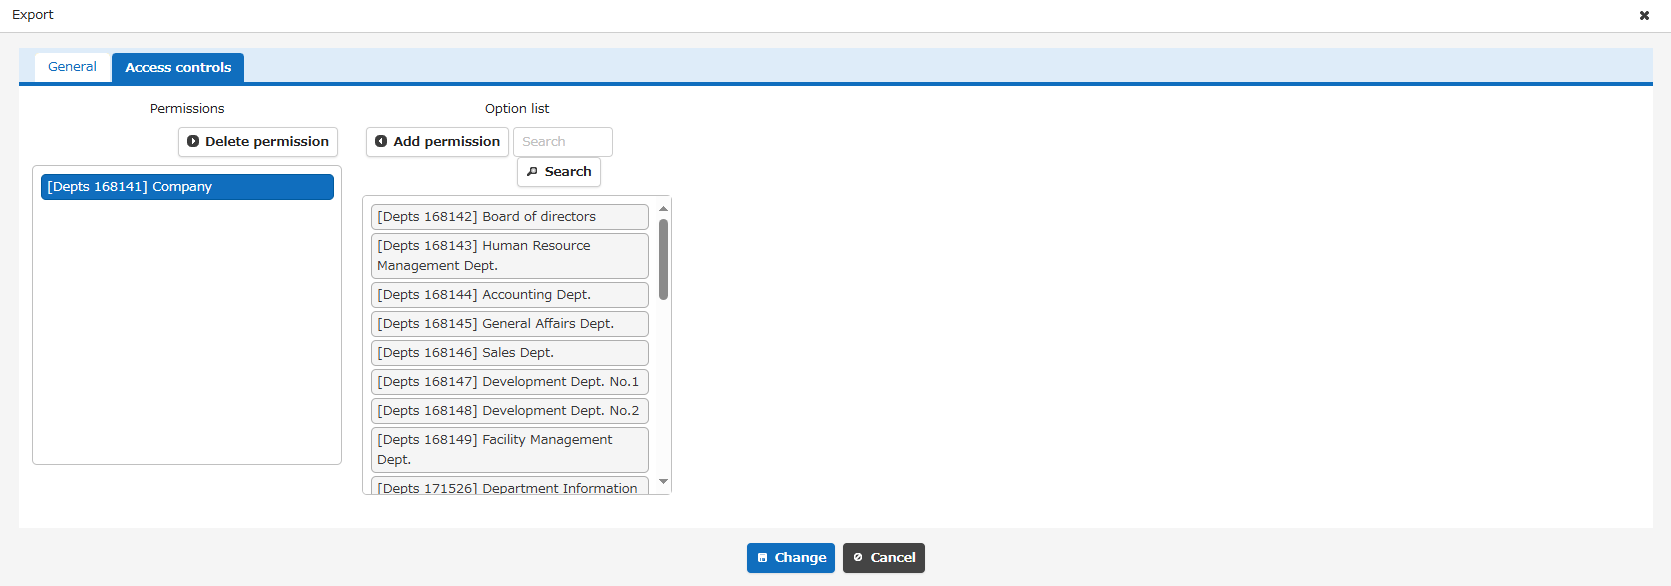The image size is (1671, 586).
Task: Click the Add permission button
Action: point(437,142)
